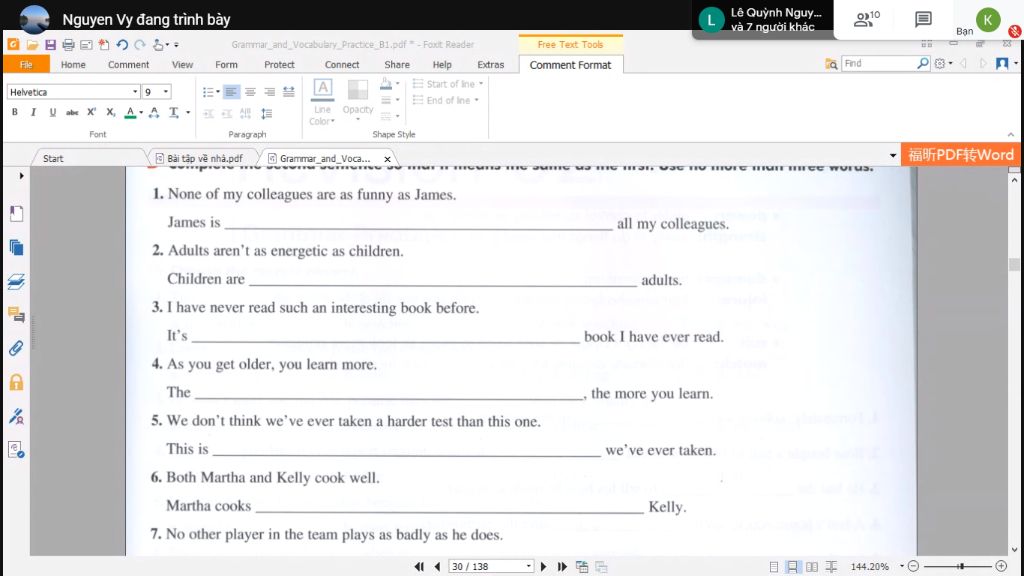Open the File menu

pyautogui.click(x=26, y=65)
